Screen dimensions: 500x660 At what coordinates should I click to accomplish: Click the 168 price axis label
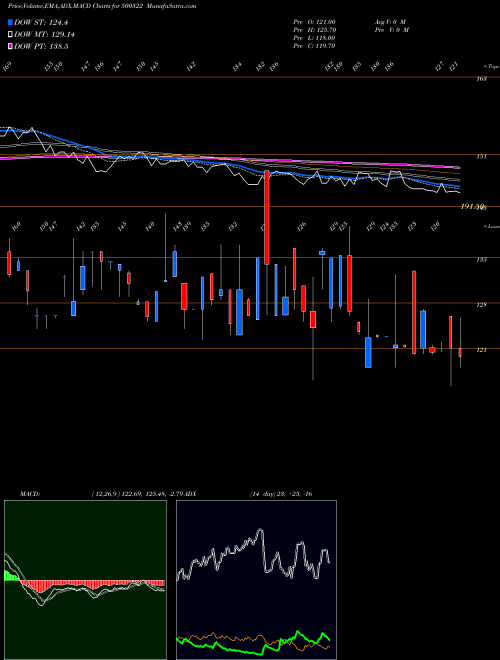point(482,79)
